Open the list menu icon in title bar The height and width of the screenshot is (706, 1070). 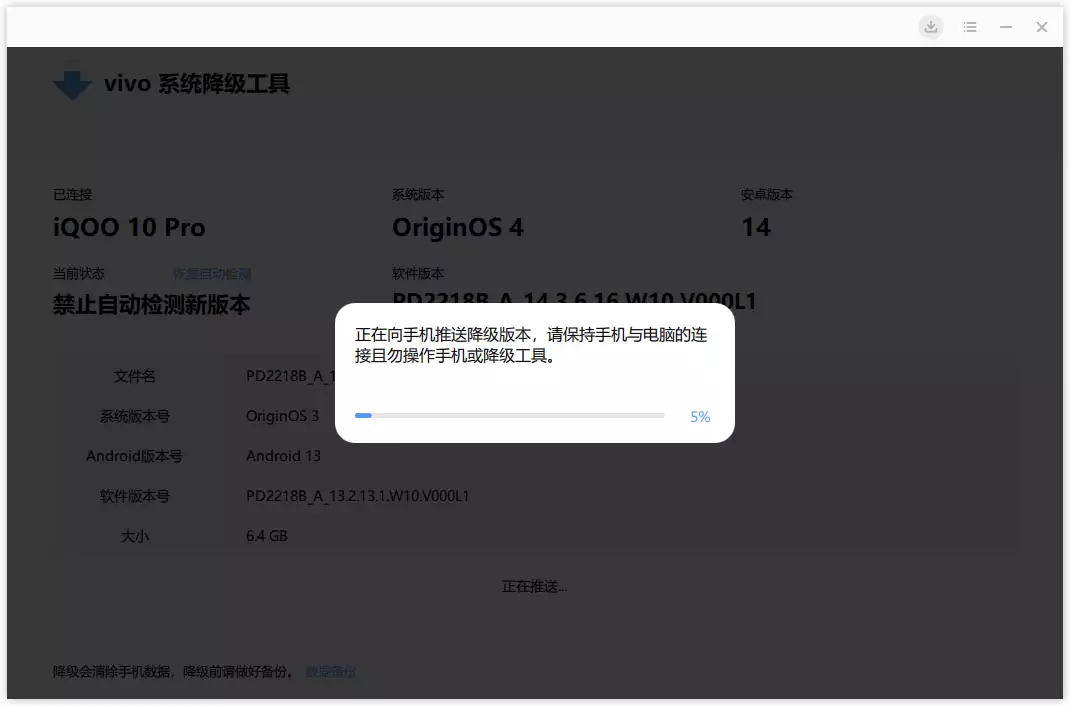970,27
